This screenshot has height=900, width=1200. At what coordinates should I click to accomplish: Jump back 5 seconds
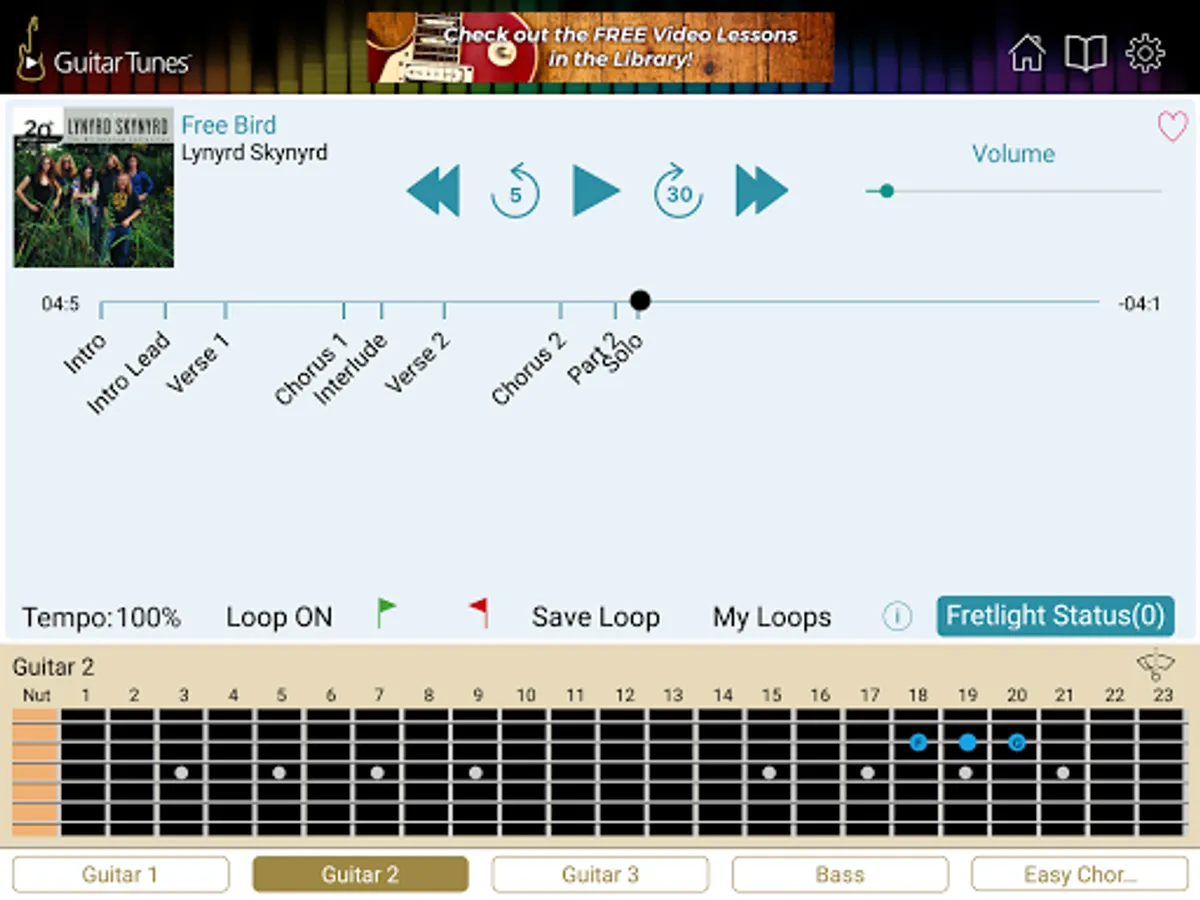coord(515,191)
